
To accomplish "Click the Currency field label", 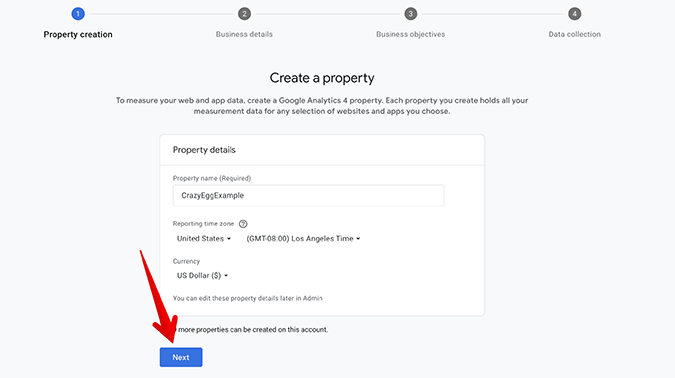I will coord(186,261).
